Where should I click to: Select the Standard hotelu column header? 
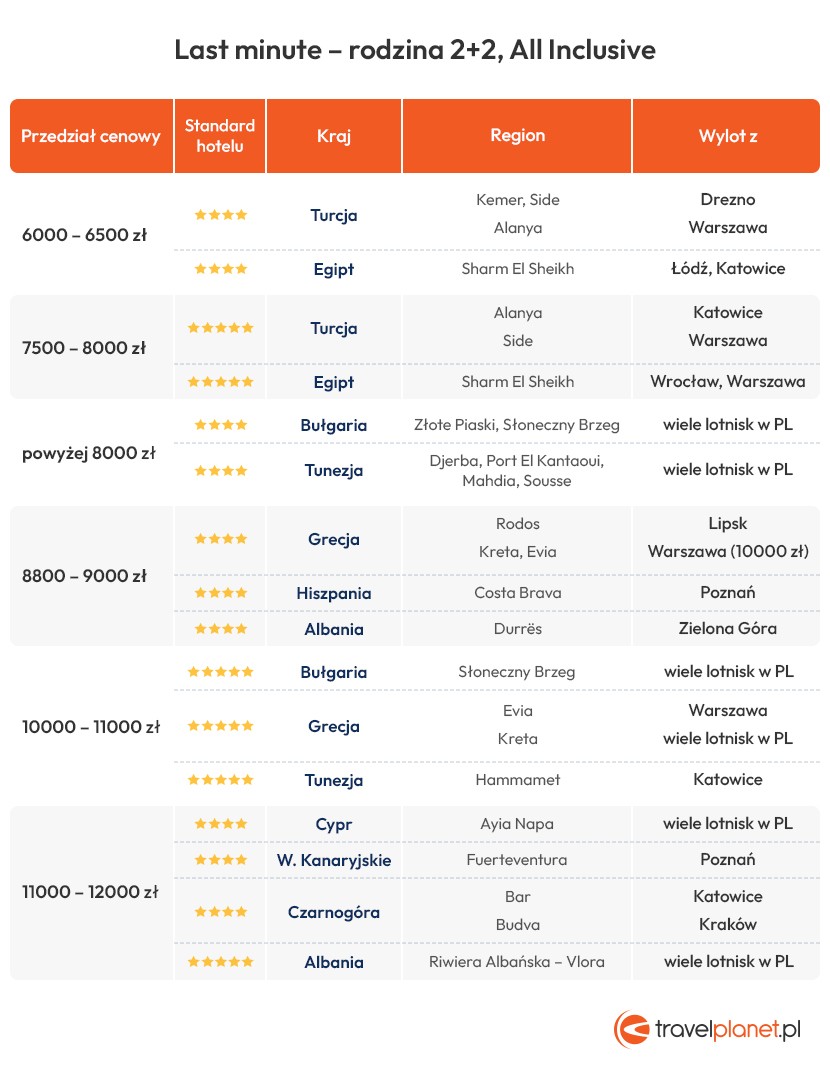[x=220, y=136]
